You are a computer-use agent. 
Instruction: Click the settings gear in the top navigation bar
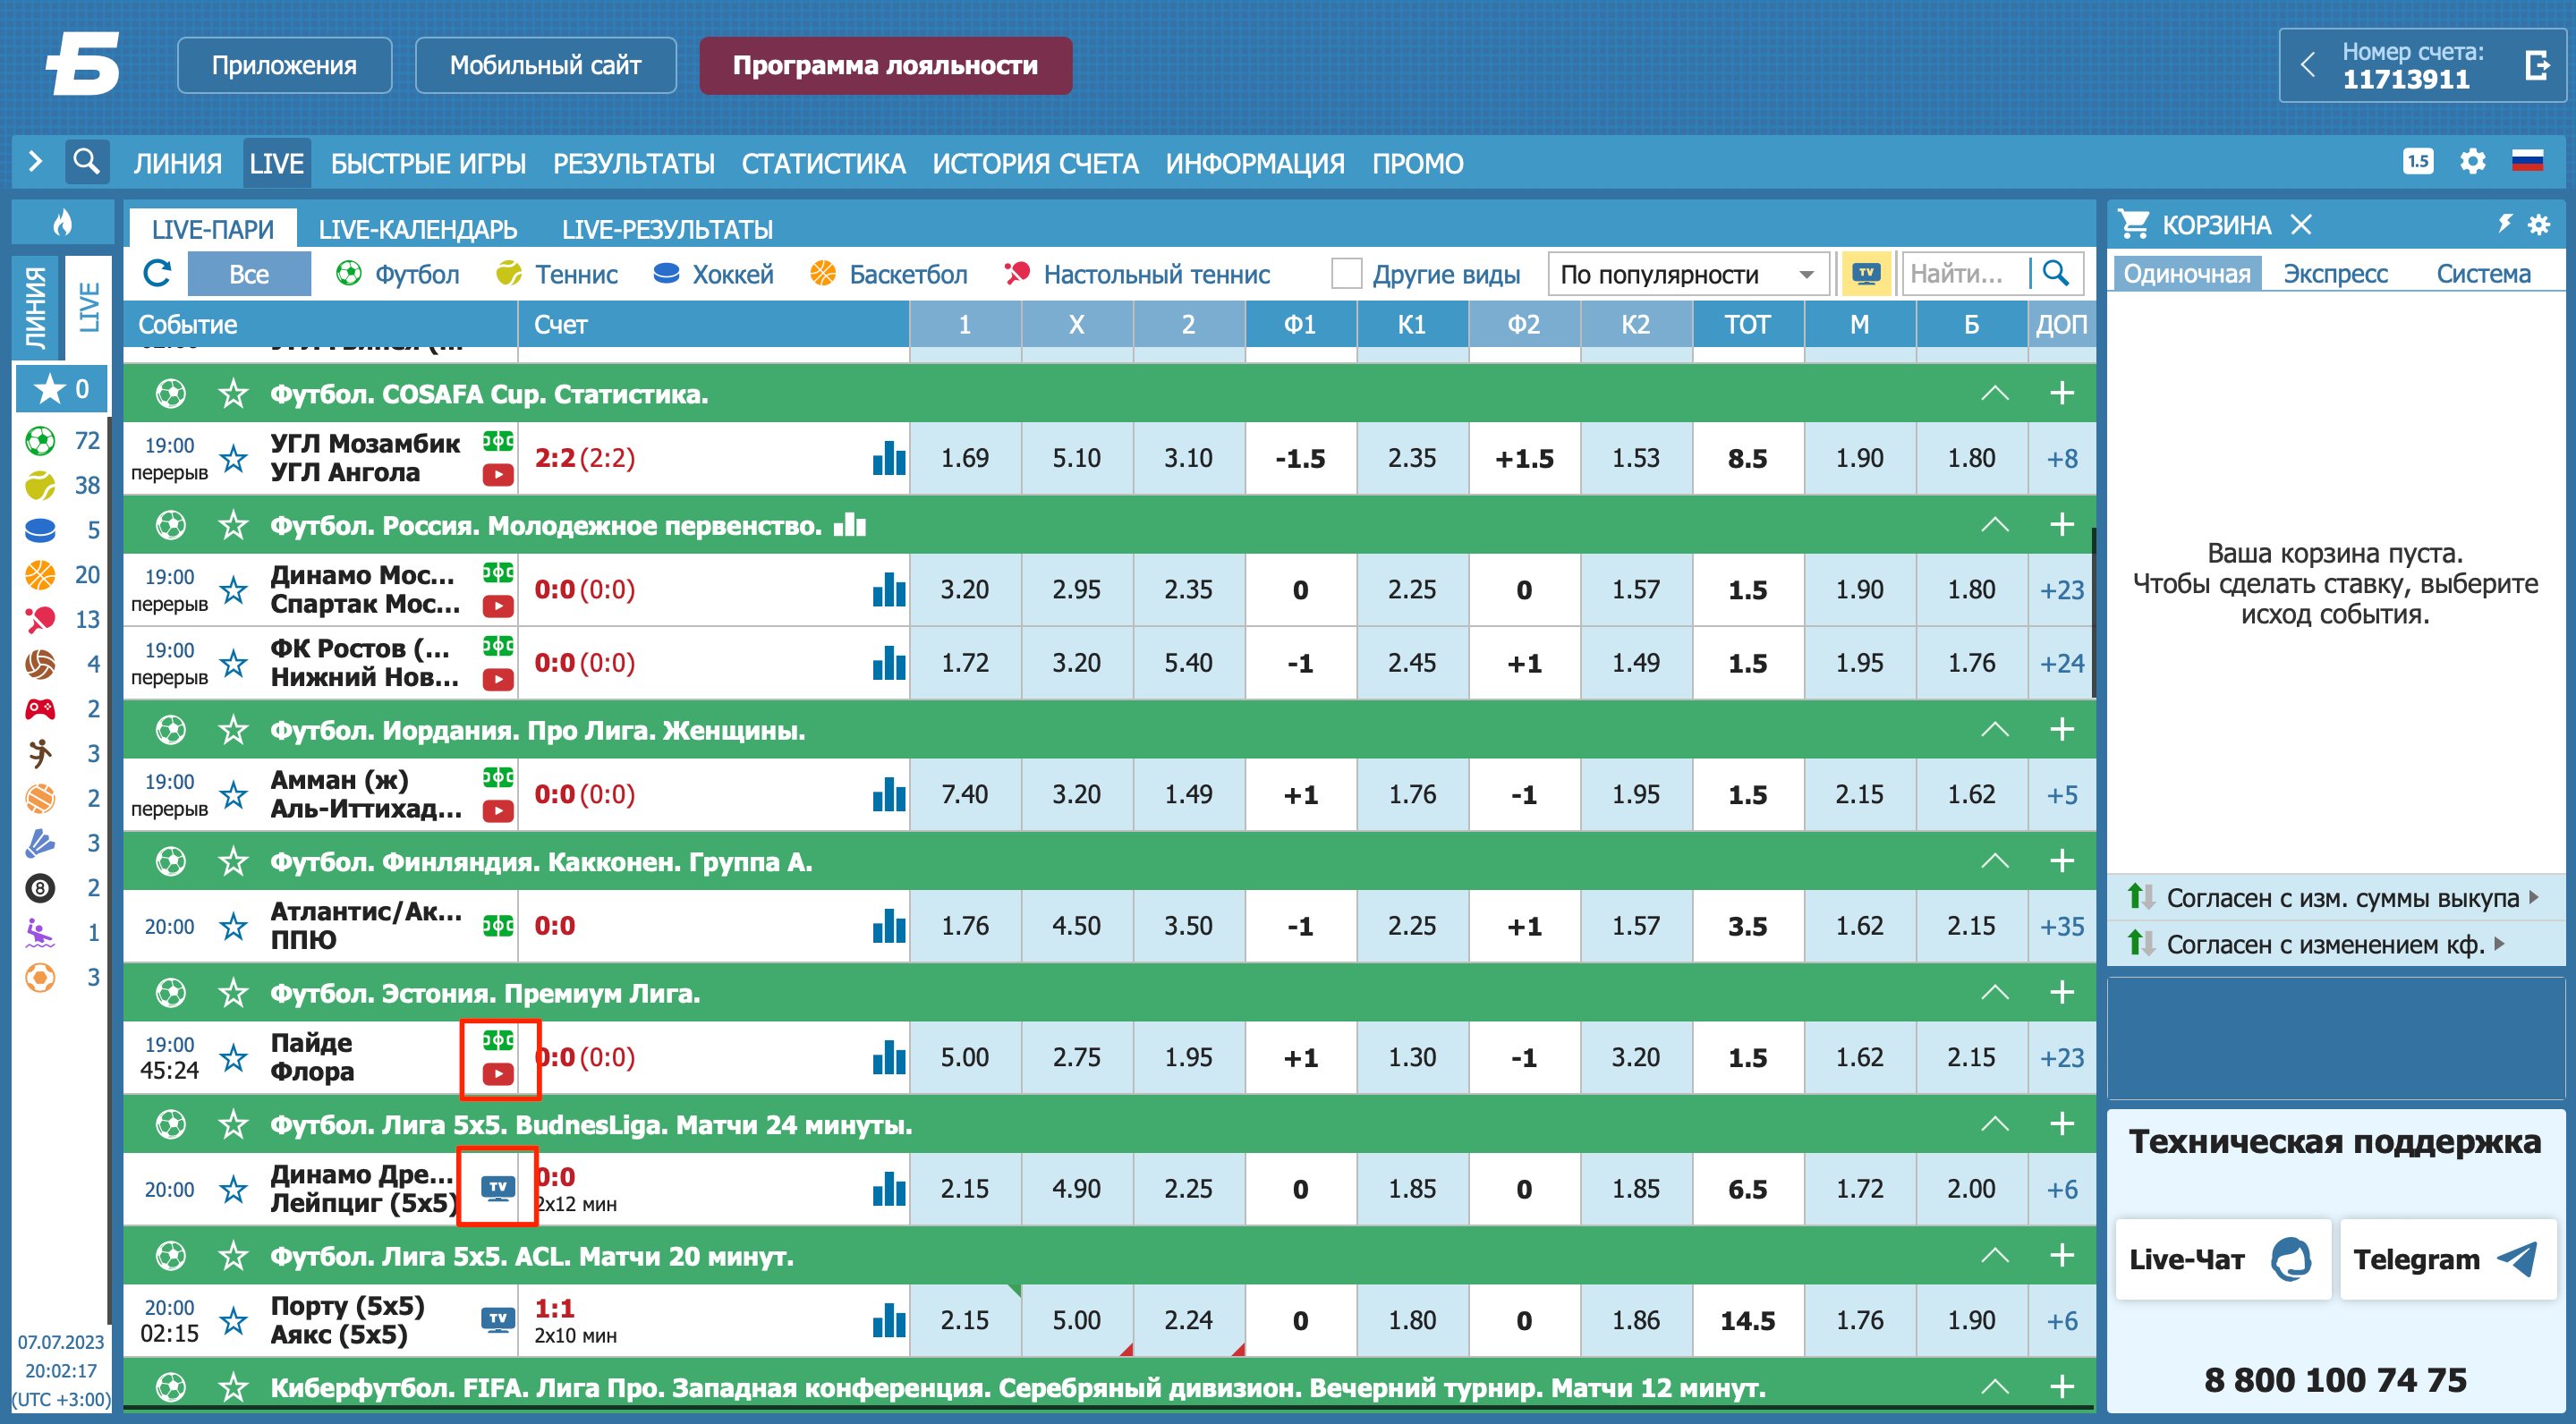[x=2472, y=161]
